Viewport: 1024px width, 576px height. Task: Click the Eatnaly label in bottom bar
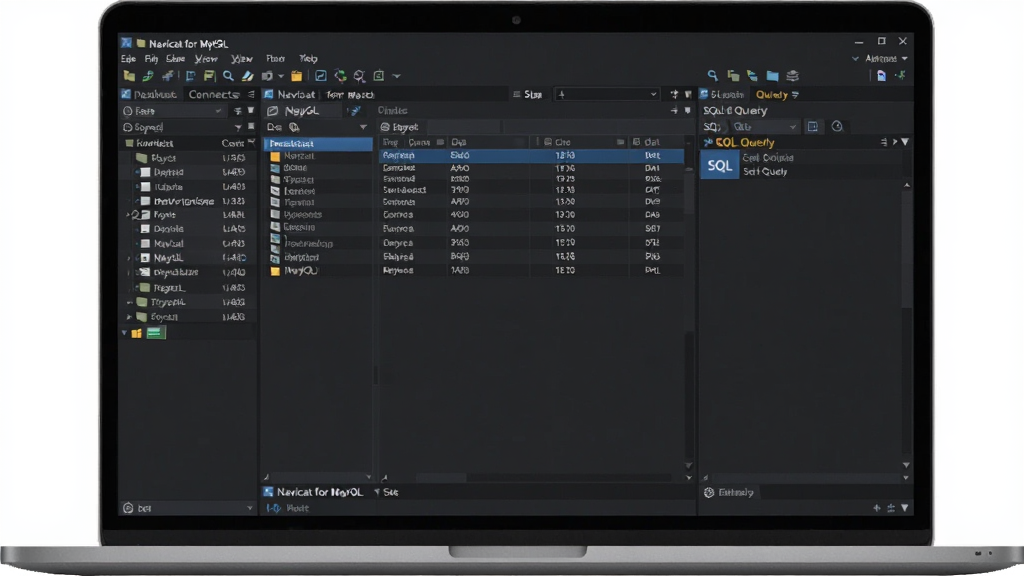click(736, 492)
